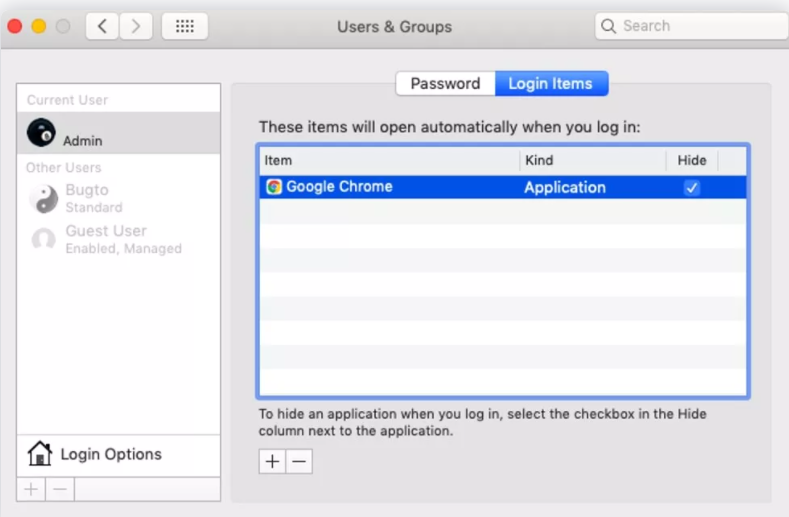Add a user with sidebar plus button
This screenshot has height=517, width=789.
[31, 489]
